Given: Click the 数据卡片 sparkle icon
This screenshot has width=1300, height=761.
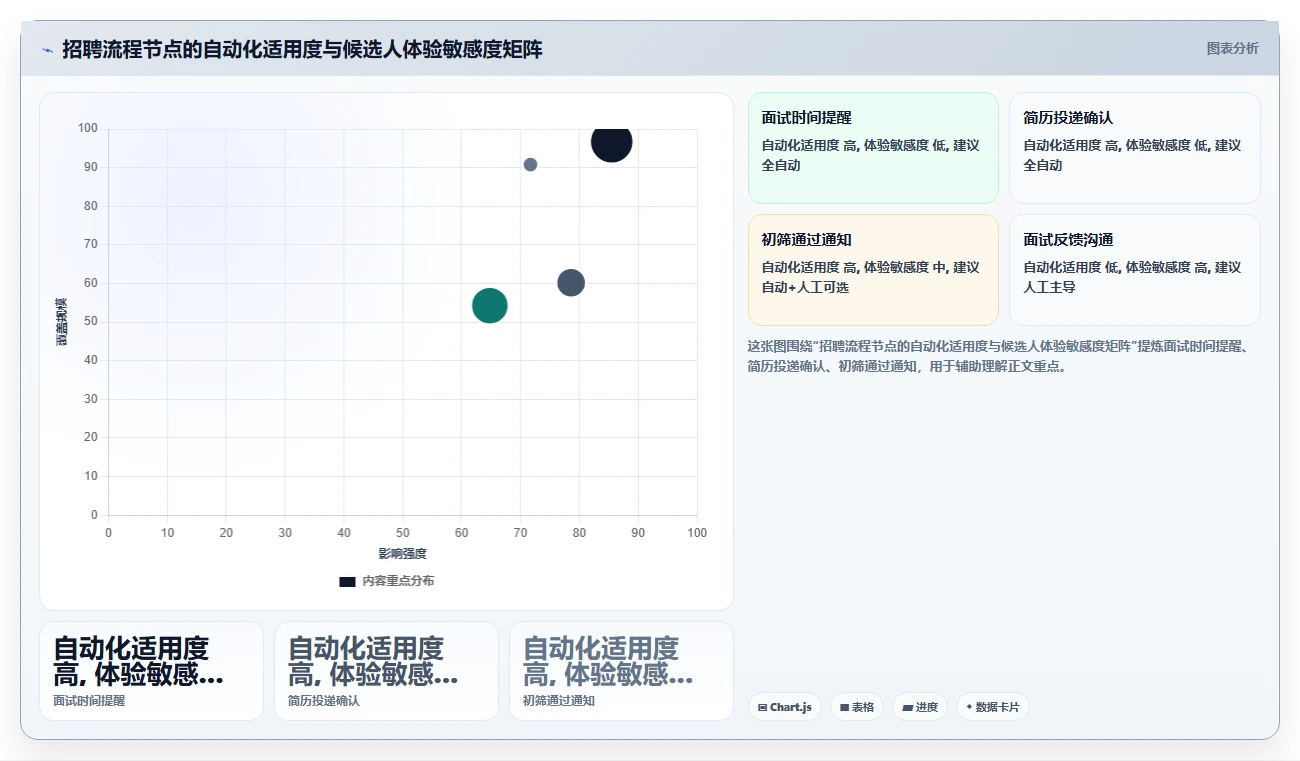Looking at the screenshot, I should [x=969, y=707].
